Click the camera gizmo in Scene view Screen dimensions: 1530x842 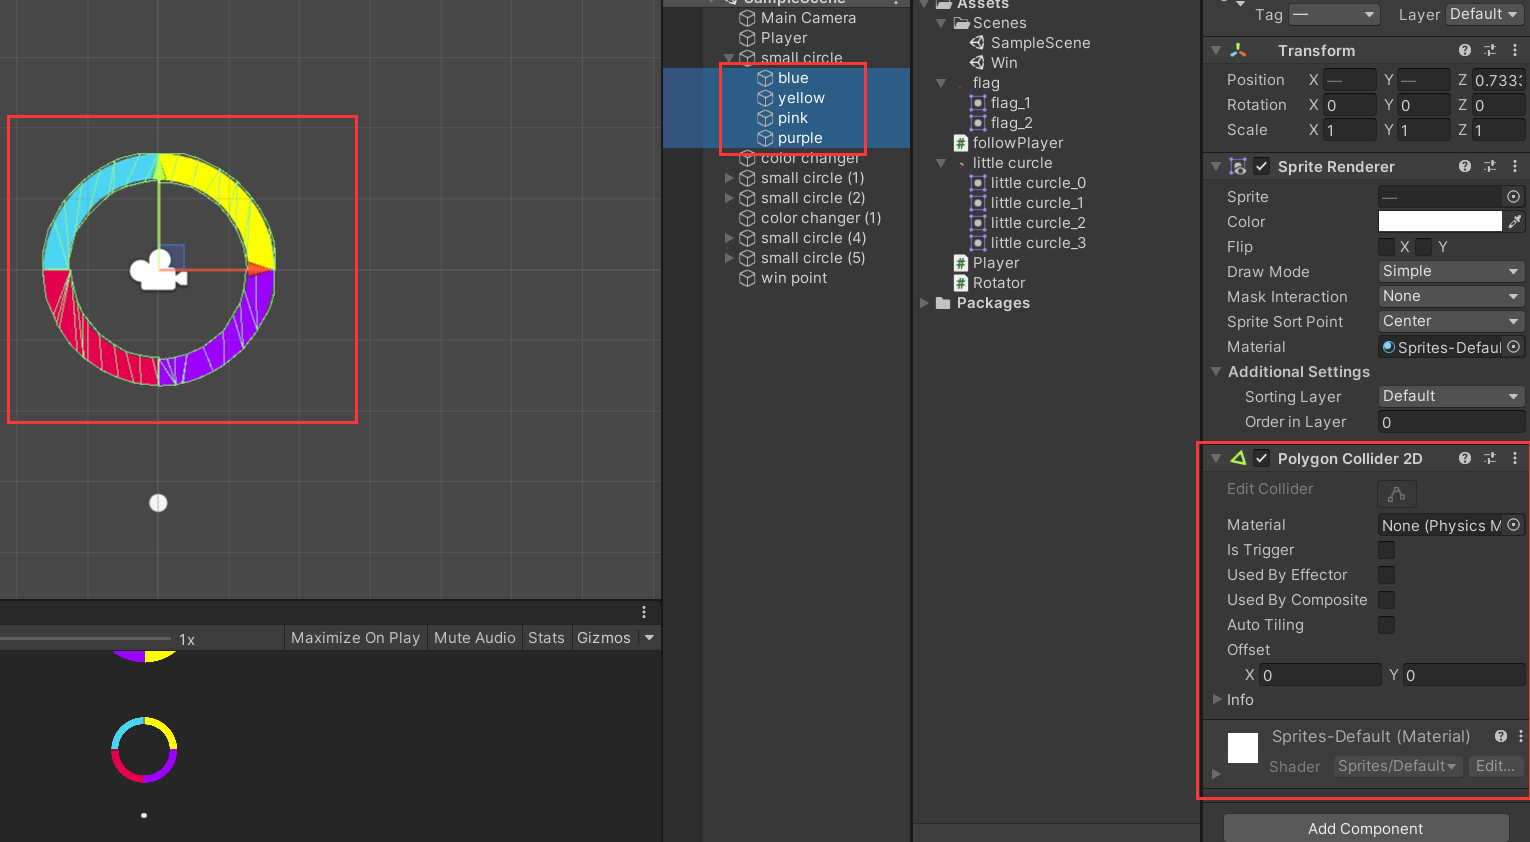(157, 270)
